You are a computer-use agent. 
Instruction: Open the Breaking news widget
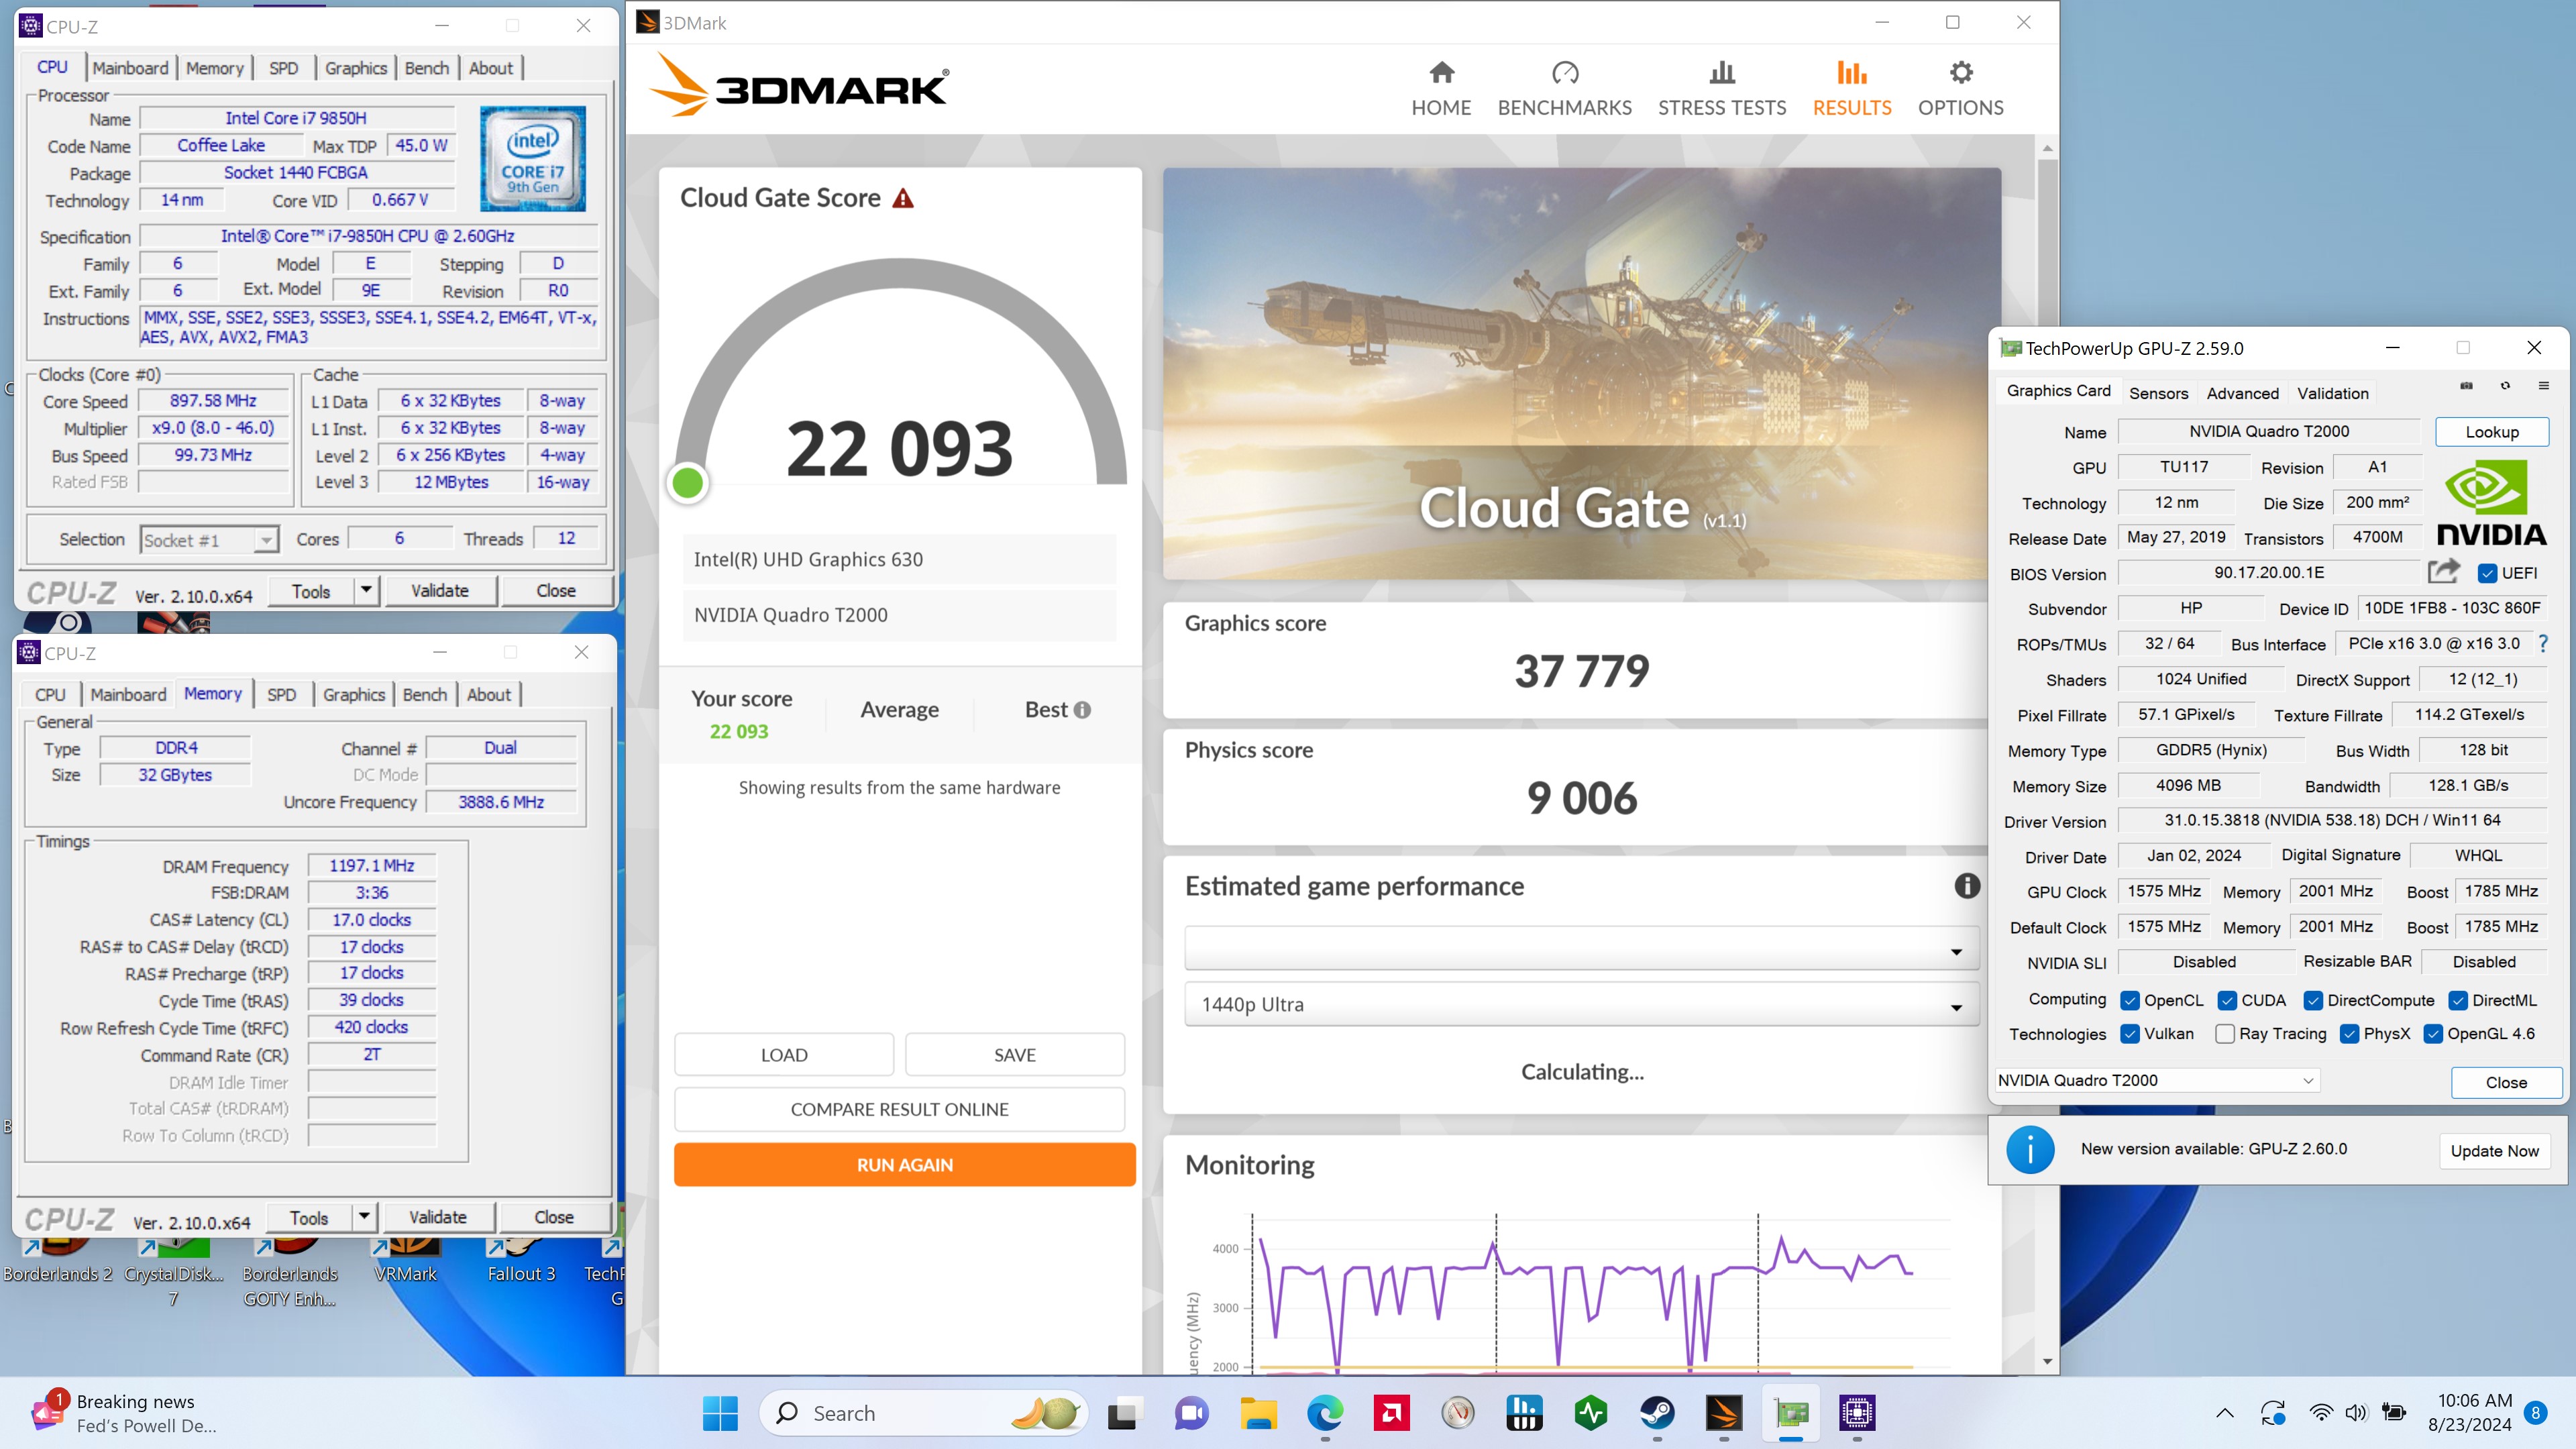(125, 1413)
